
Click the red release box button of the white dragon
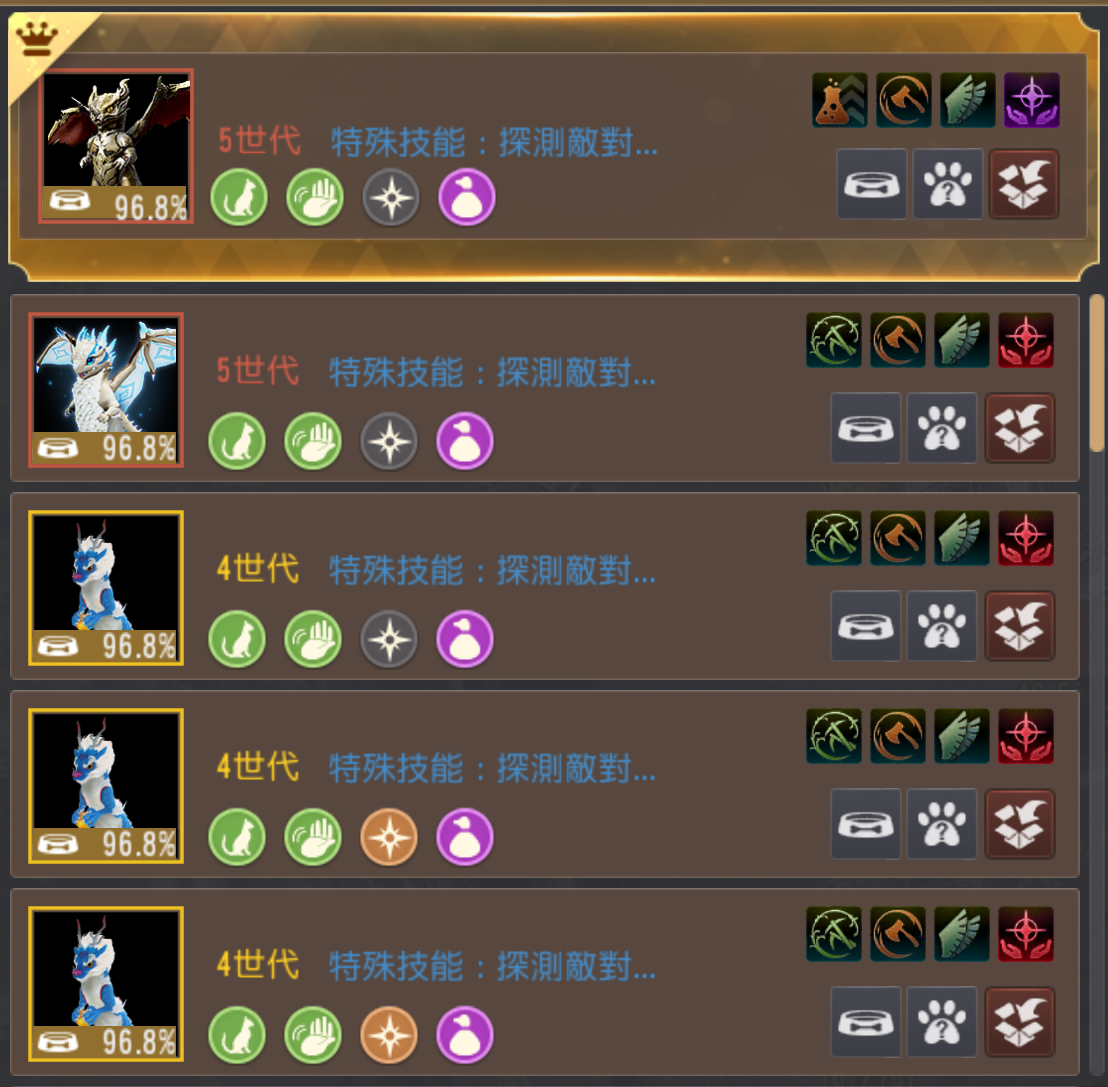[1020, 428]
